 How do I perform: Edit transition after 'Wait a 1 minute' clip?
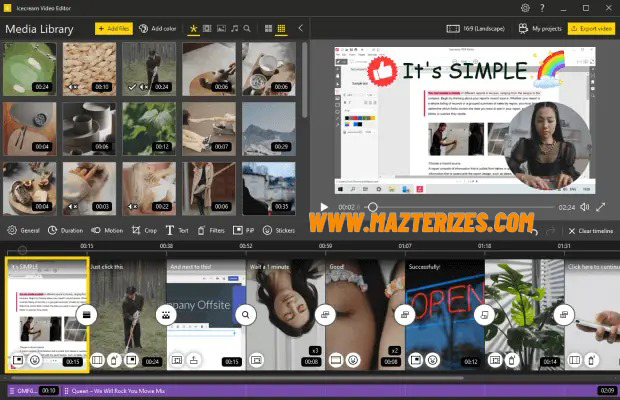tap(325, 315)
